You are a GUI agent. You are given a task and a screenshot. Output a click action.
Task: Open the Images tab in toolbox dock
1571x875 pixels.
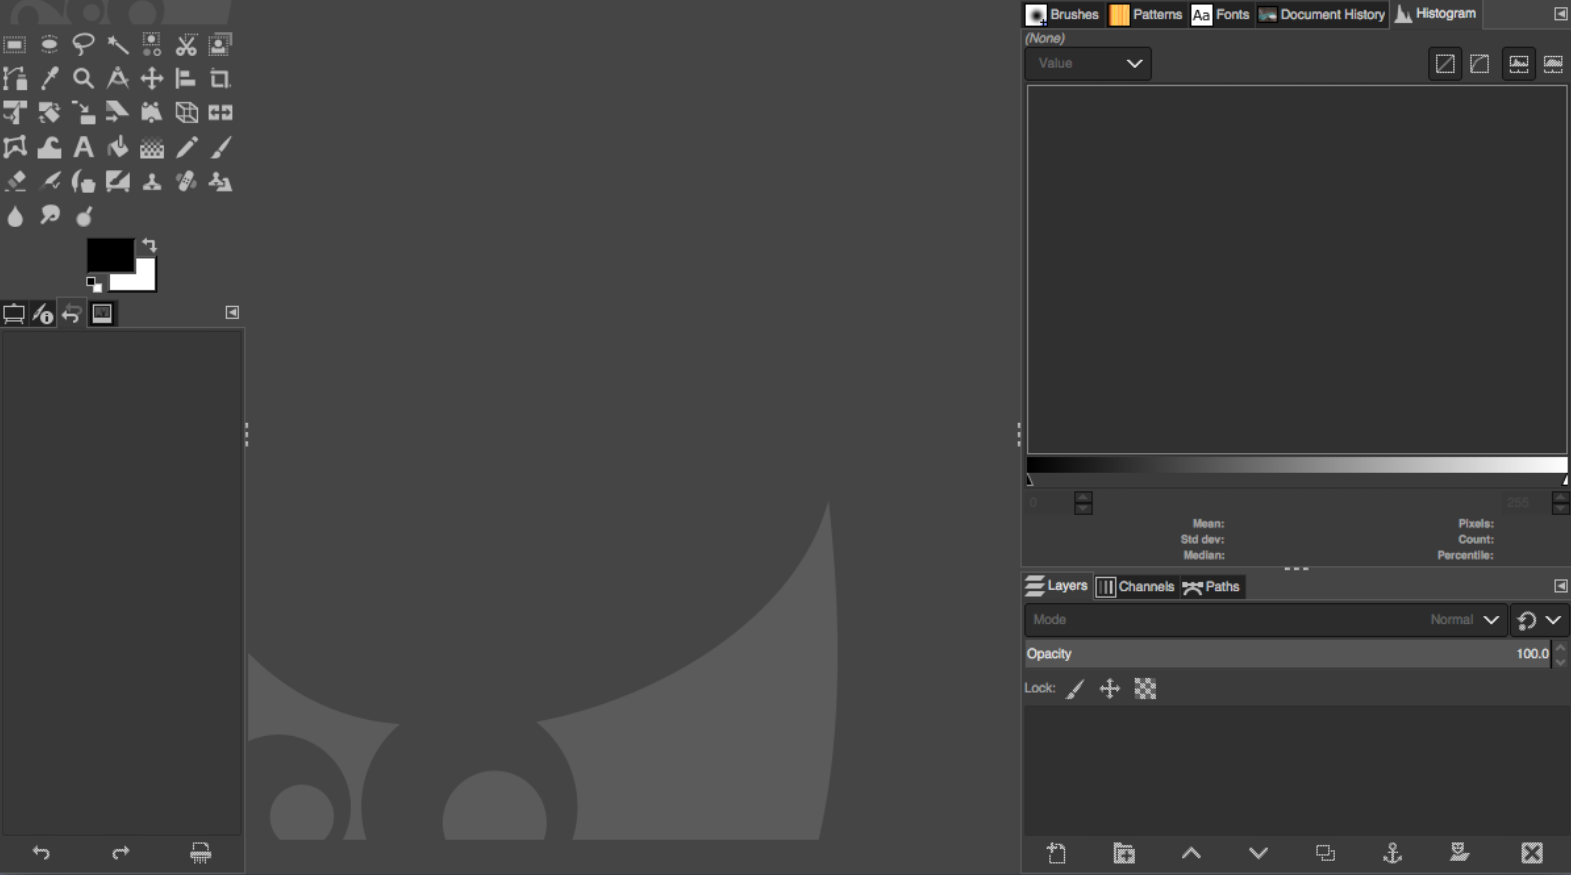(102, 314)
